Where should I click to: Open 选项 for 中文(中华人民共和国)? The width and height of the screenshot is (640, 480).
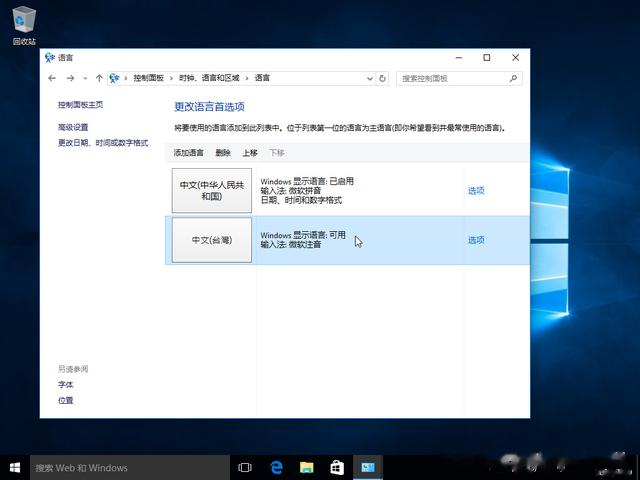pyautogui.click(x=476, y=191)
